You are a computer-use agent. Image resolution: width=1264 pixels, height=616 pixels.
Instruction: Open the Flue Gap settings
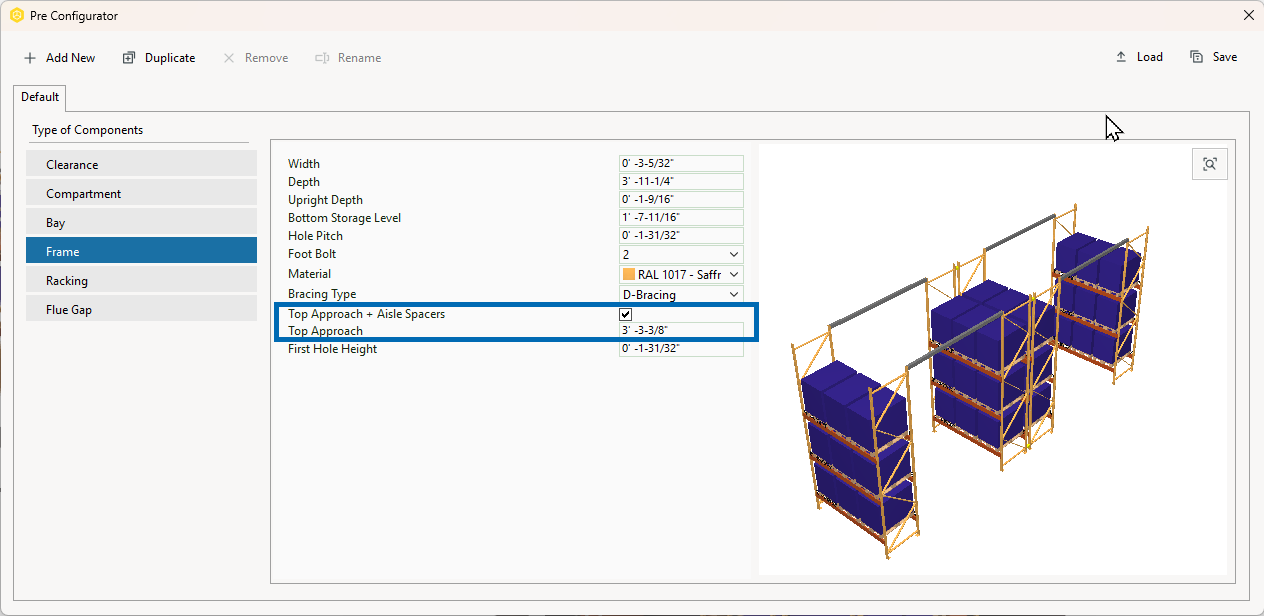(141, 309)
